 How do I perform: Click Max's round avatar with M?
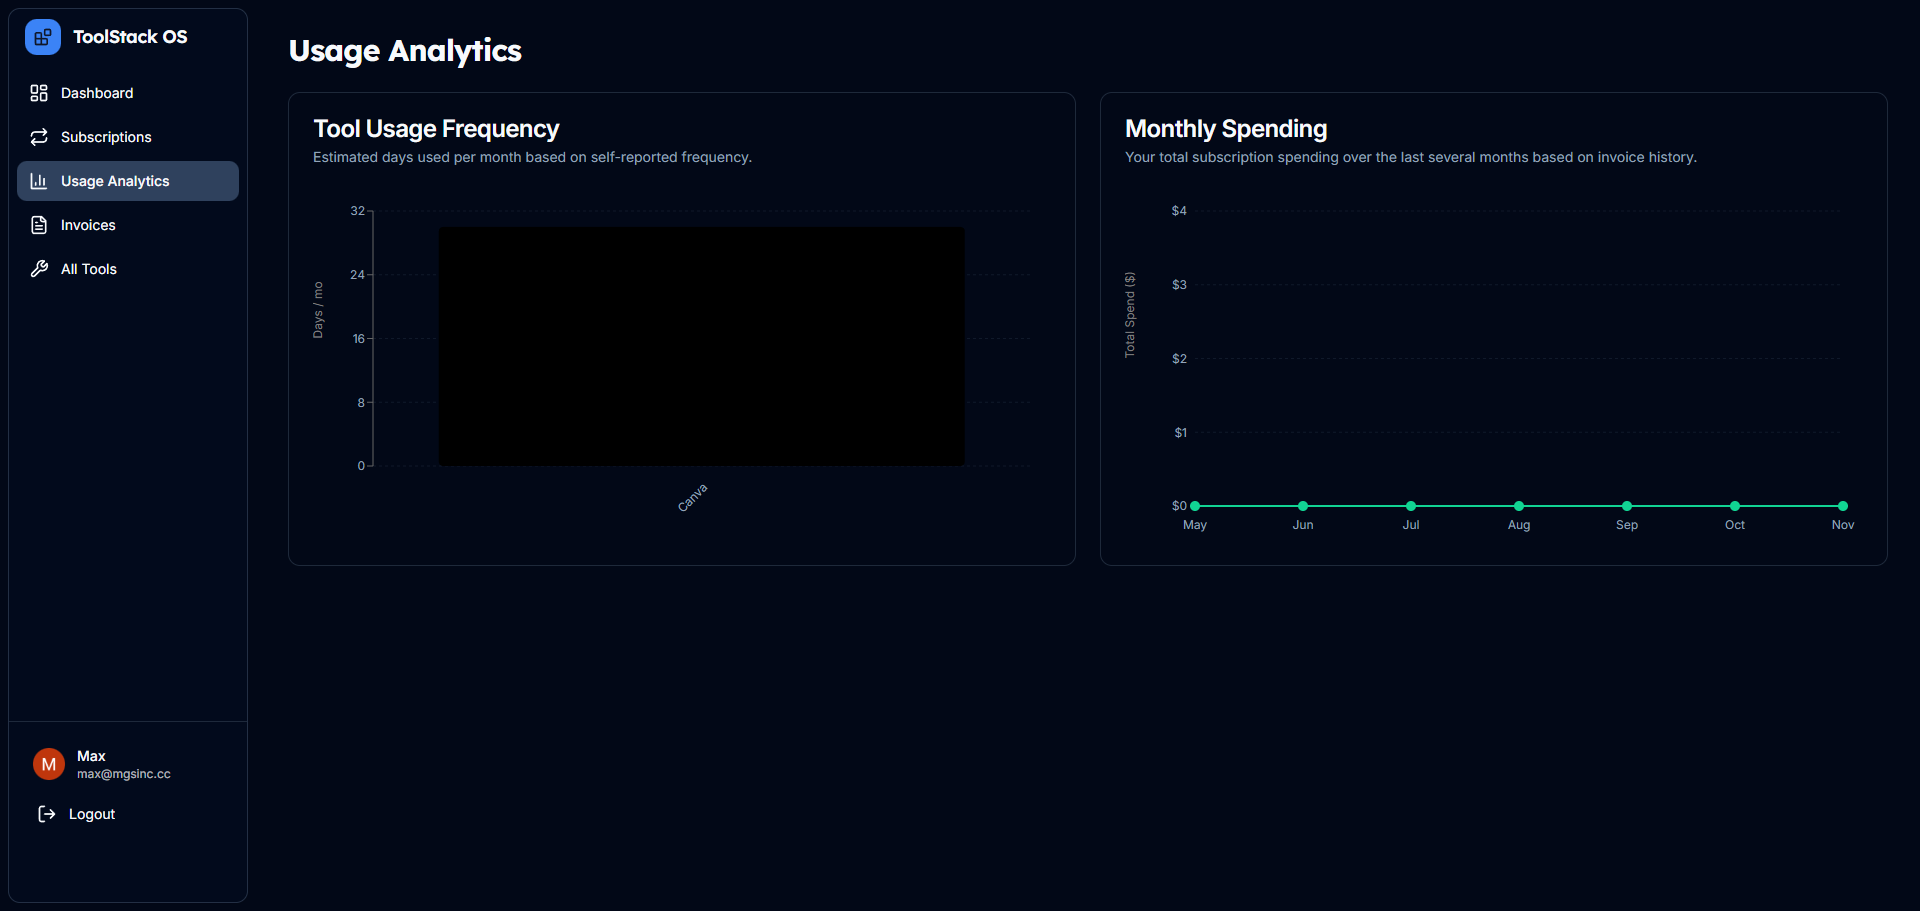coord(49,764)
